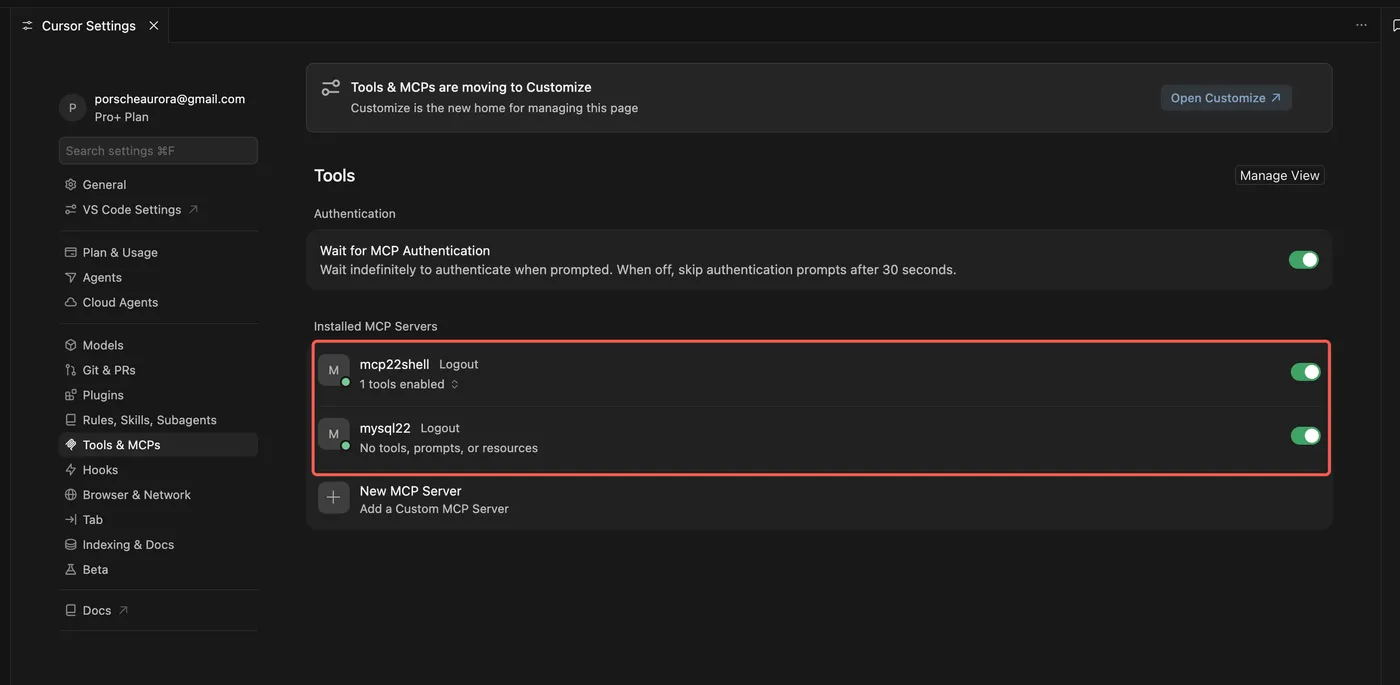Viewport: 1400px width, 685px height.
Task: Open the General settings section
Action: coord(158,185)
